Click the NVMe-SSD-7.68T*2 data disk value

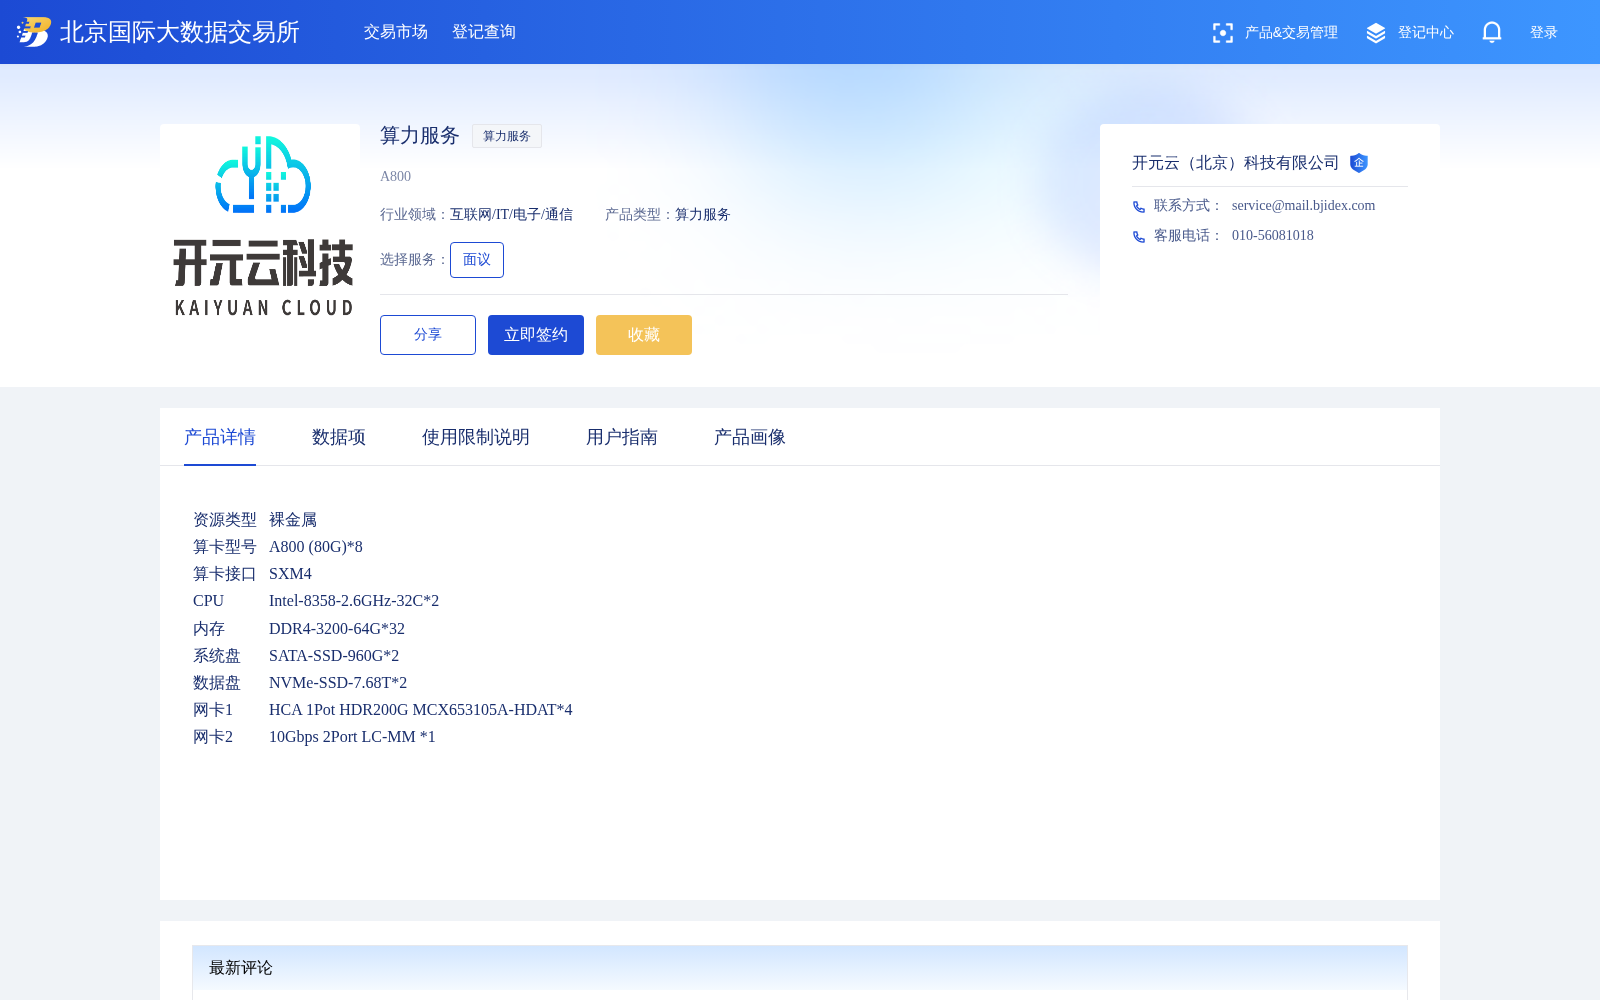[338, 683]
